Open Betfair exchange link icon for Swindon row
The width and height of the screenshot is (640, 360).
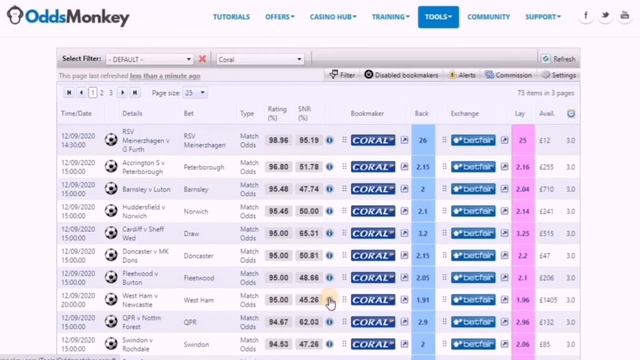pos(504,344)
